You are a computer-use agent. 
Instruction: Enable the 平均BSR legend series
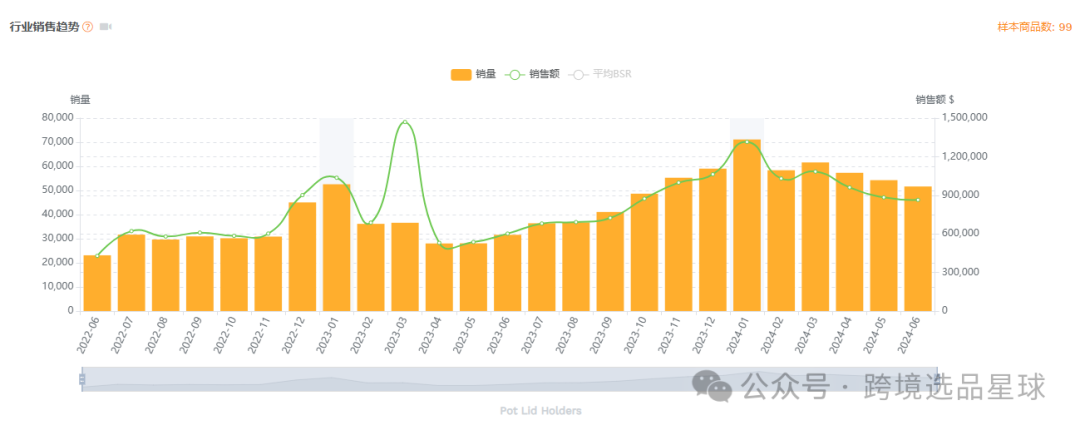point(599,74)
